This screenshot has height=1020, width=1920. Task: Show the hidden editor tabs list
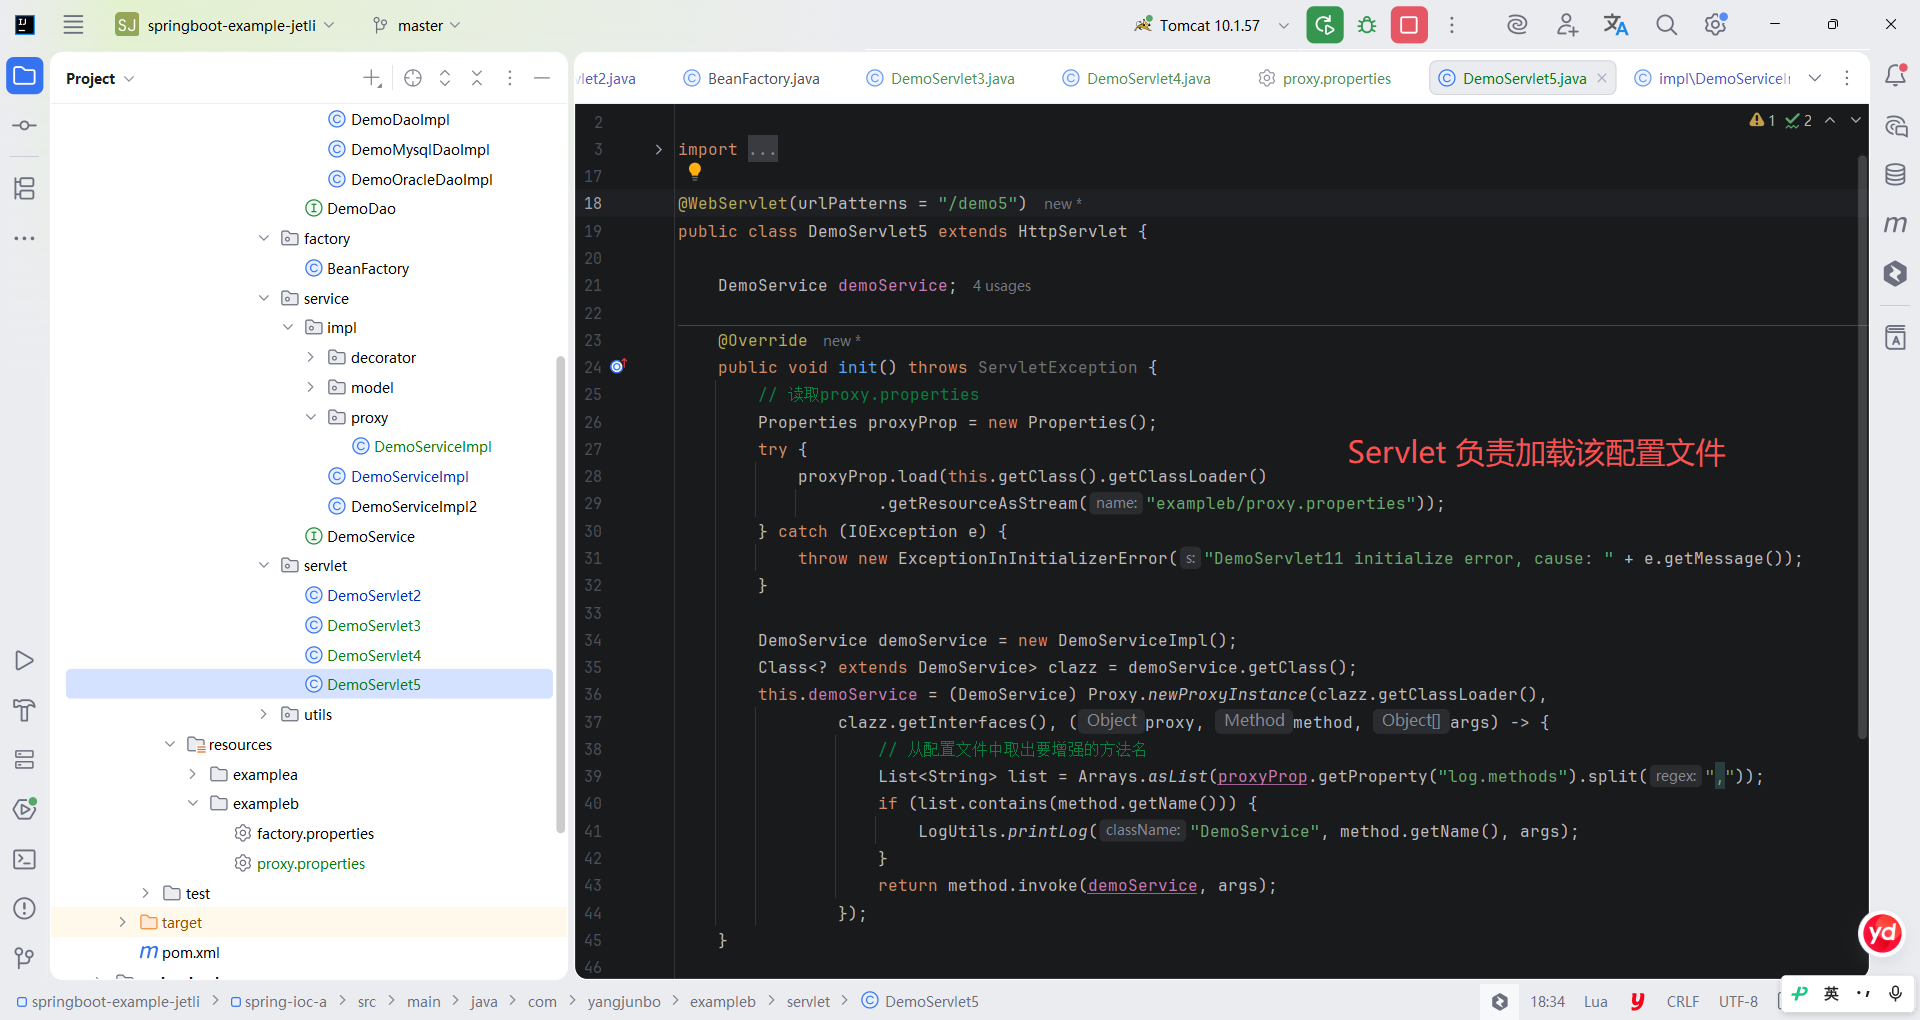(1815, 78)
